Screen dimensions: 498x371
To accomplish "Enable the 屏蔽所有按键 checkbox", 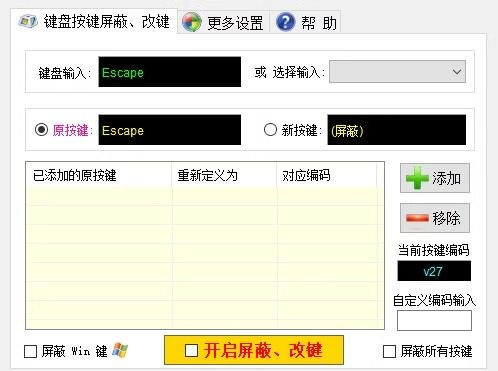I will click(x=389, y=352).
